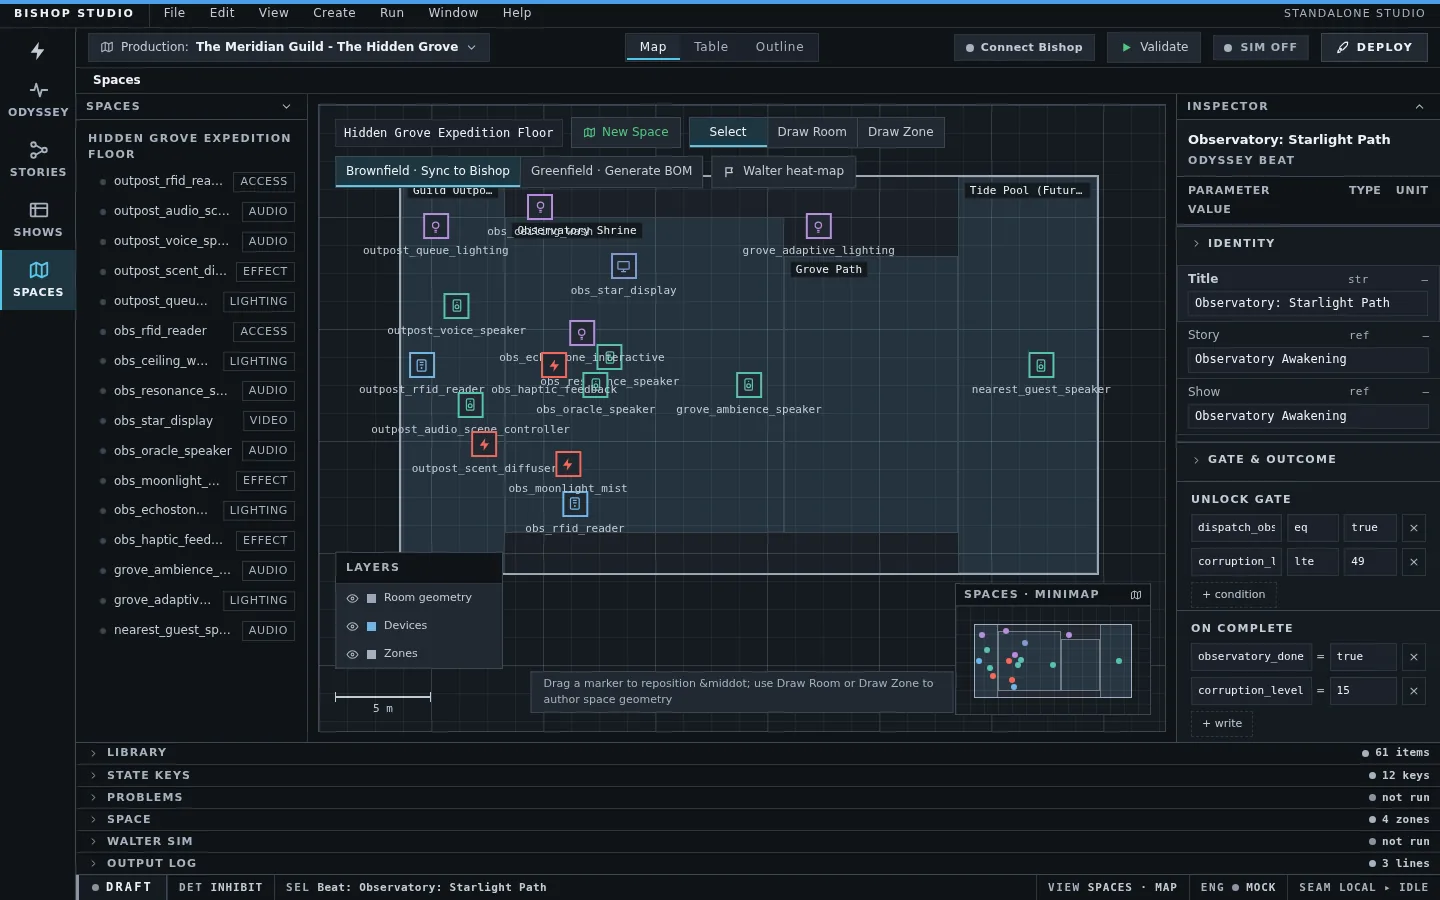Select the grove_ambience_speaker marker on map
This screenshot has height=900, width=1440.
tap(749, 385)
